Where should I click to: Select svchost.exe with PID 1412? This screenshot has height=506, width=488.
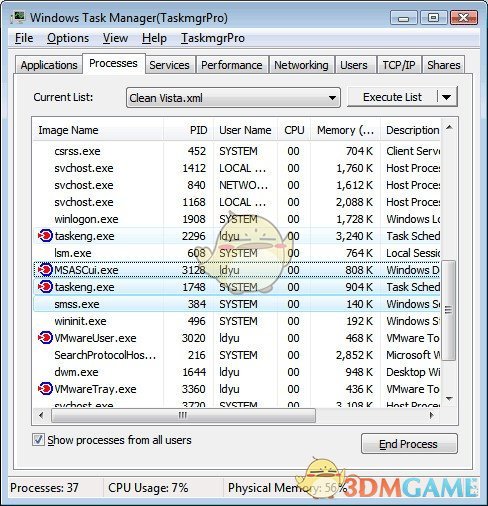[237, 168]
